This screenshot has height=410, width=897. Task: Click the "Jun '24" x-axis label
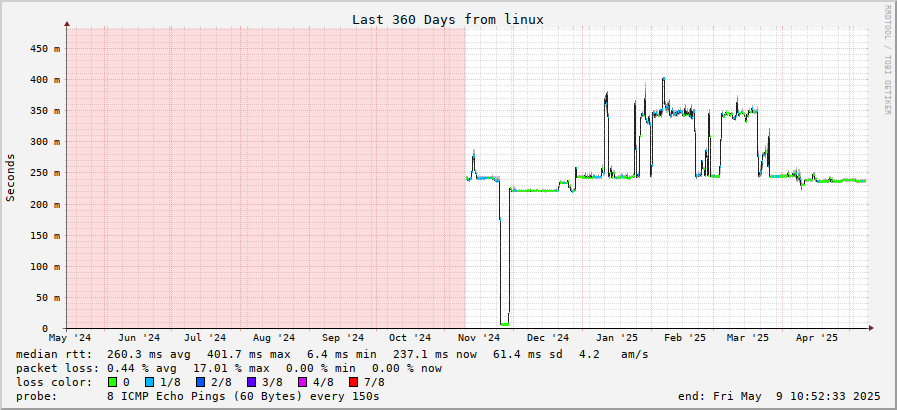(140, 338)
